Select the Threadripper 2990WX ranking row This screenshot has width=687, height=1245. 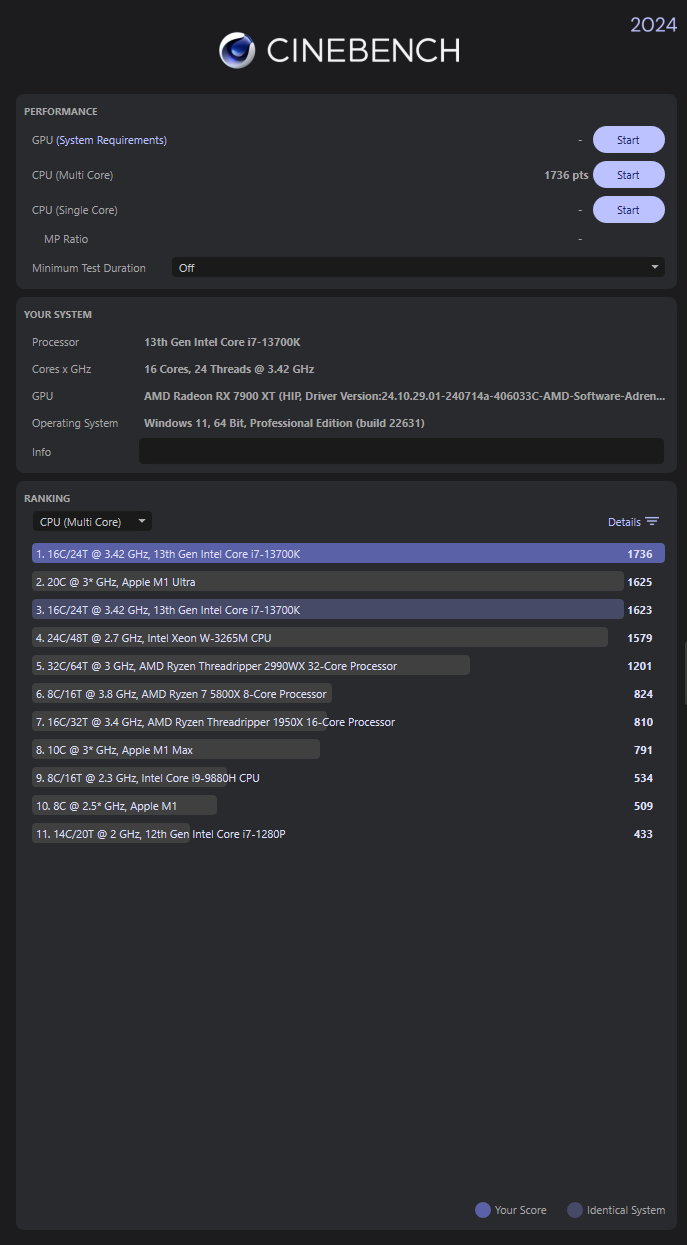pos(348,666)
